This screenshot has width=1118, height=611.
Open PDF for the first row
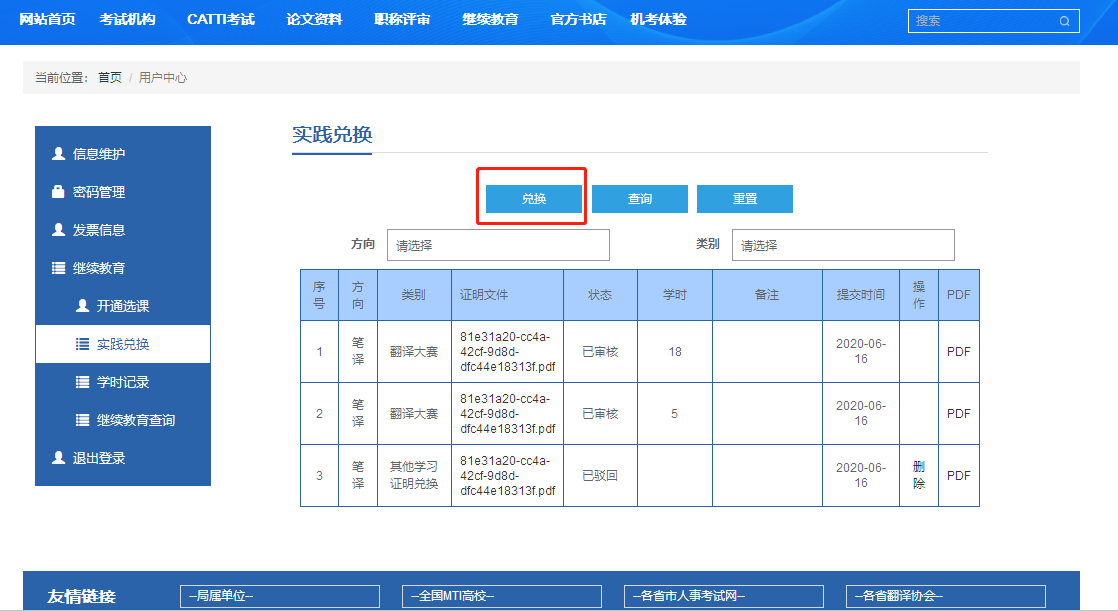(x=958, y=352)
